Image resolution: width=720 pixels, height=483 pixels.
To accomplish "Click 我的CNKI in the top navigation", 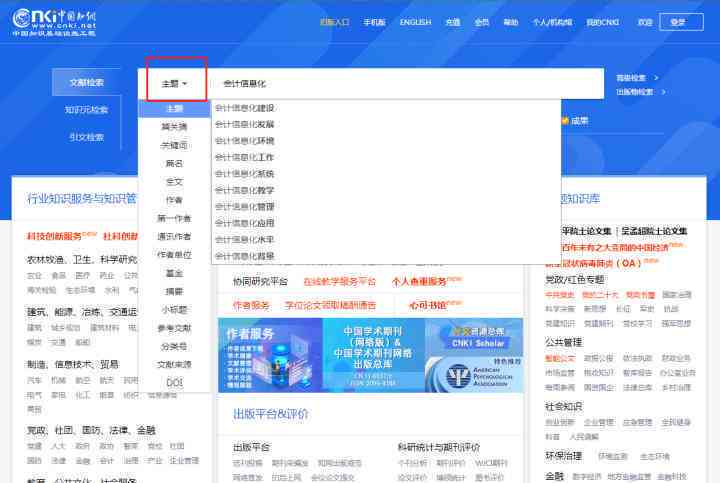I will 602,22.
